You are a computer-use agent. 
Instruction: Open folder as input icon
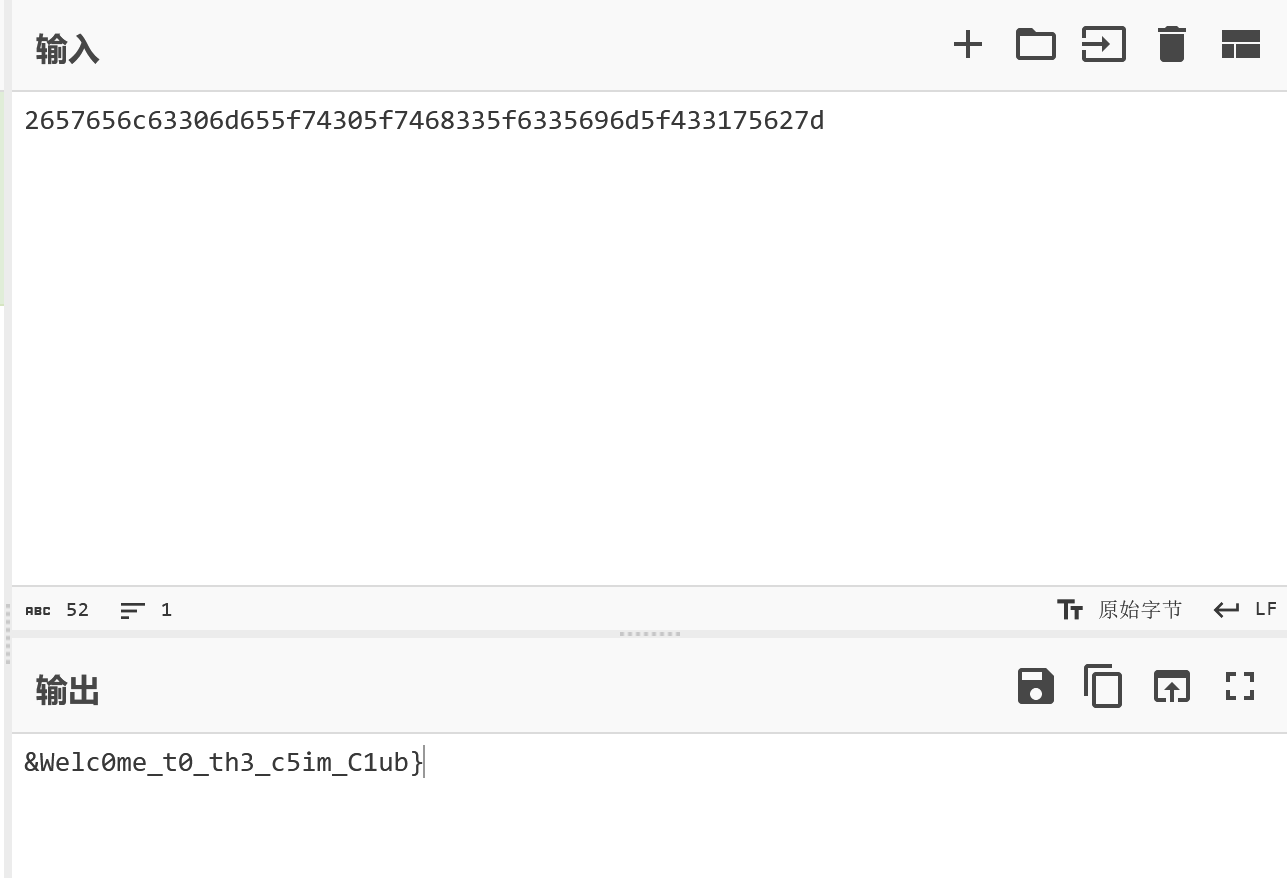1035,45
